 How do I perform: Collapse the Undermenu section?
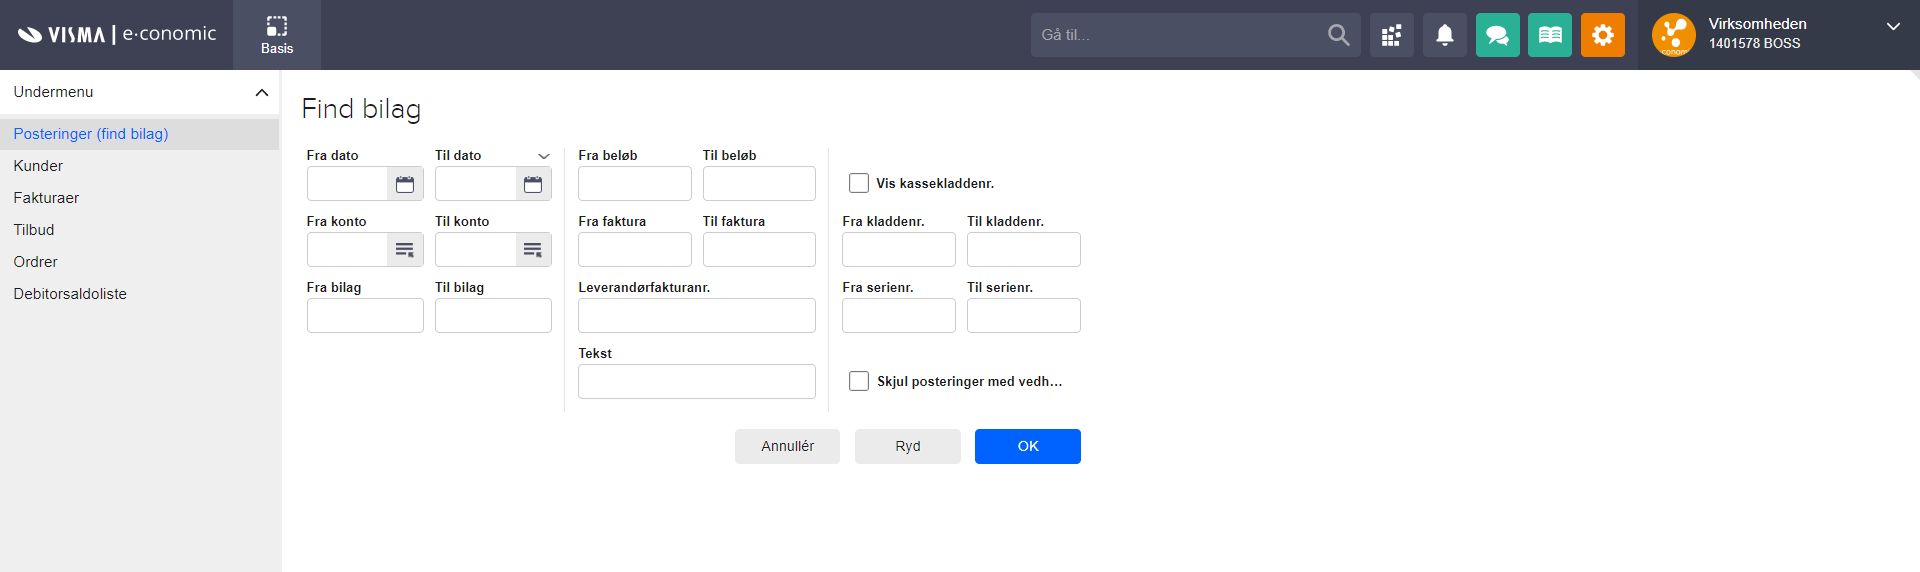(262, 92)
